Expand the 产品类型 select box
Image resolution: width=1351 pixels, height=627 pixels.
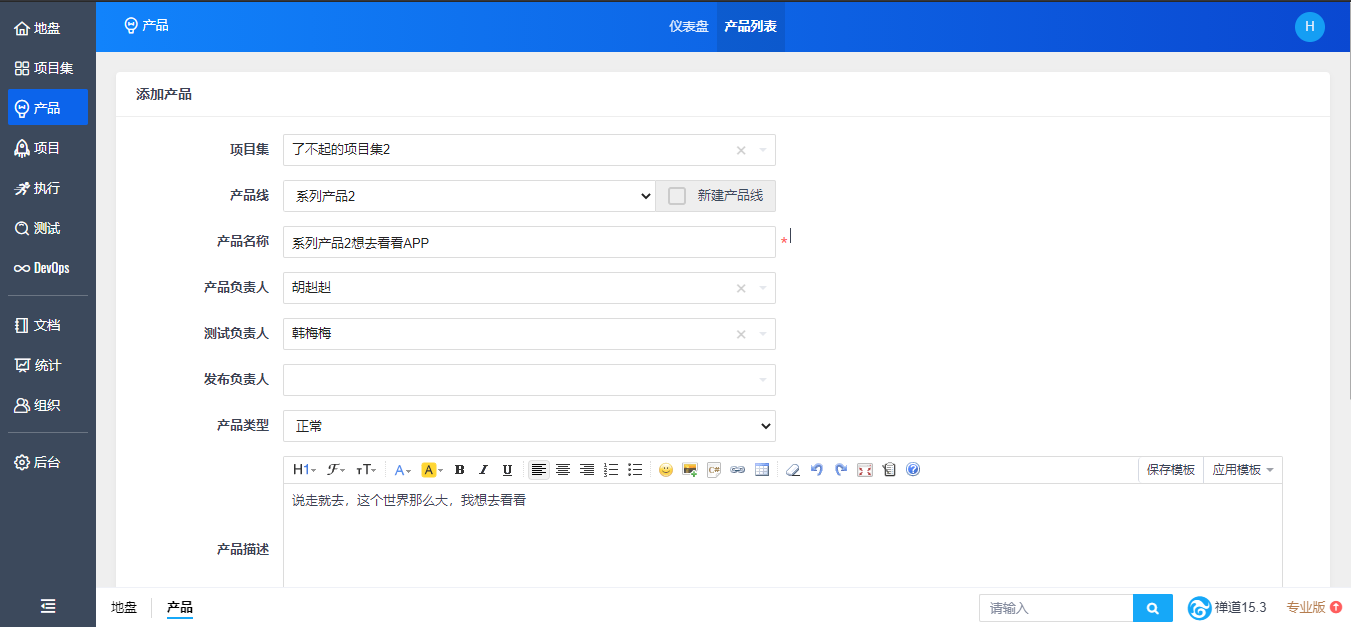point(529,426)
